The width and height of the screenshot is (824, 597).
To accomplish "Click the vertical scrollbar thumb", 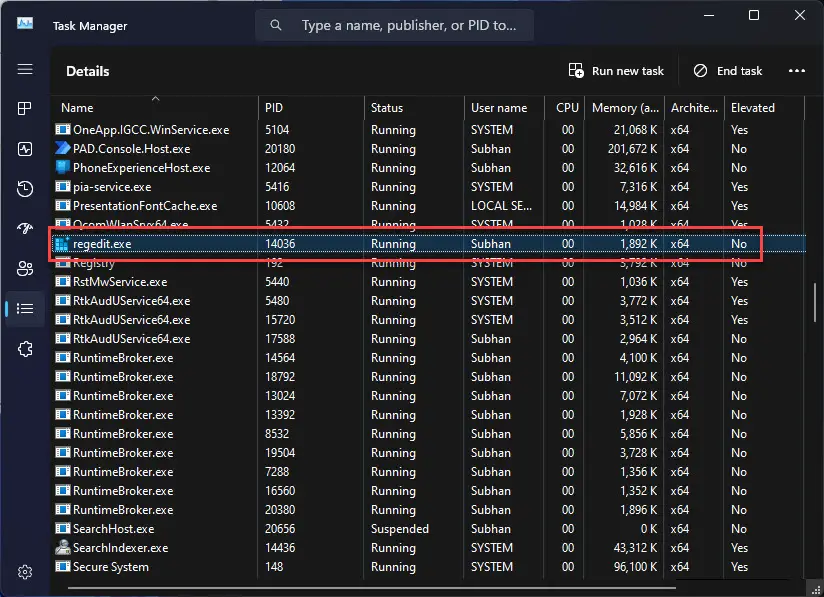I will pyautogui.click(x=815, y=304).
